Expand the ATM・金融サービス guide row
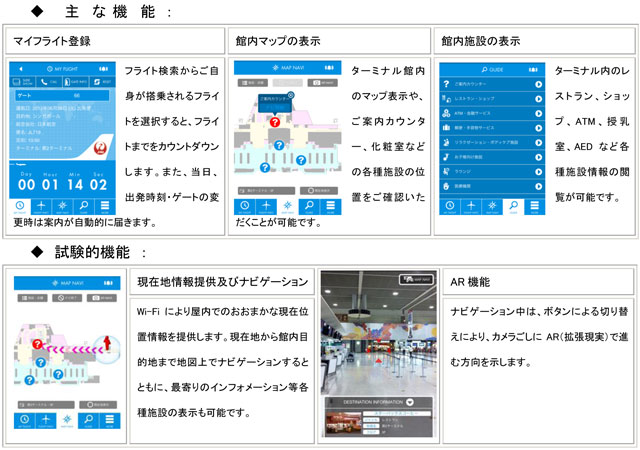Image resolution: width=640 pixels, height=450 pixels. (x=538, y=114)
